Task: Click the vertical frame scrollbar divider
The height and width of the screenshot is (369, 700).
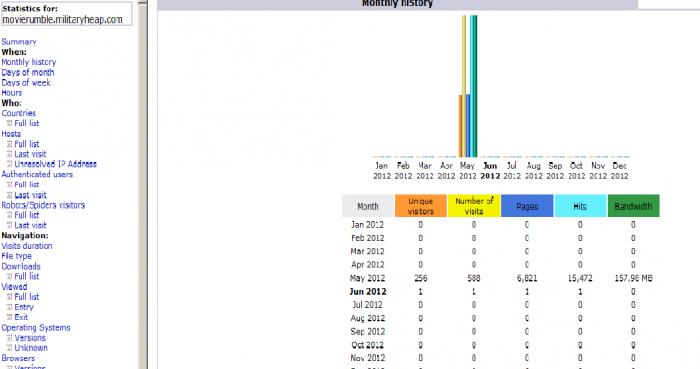Action: pyautogui.click(x=142, y=184)
